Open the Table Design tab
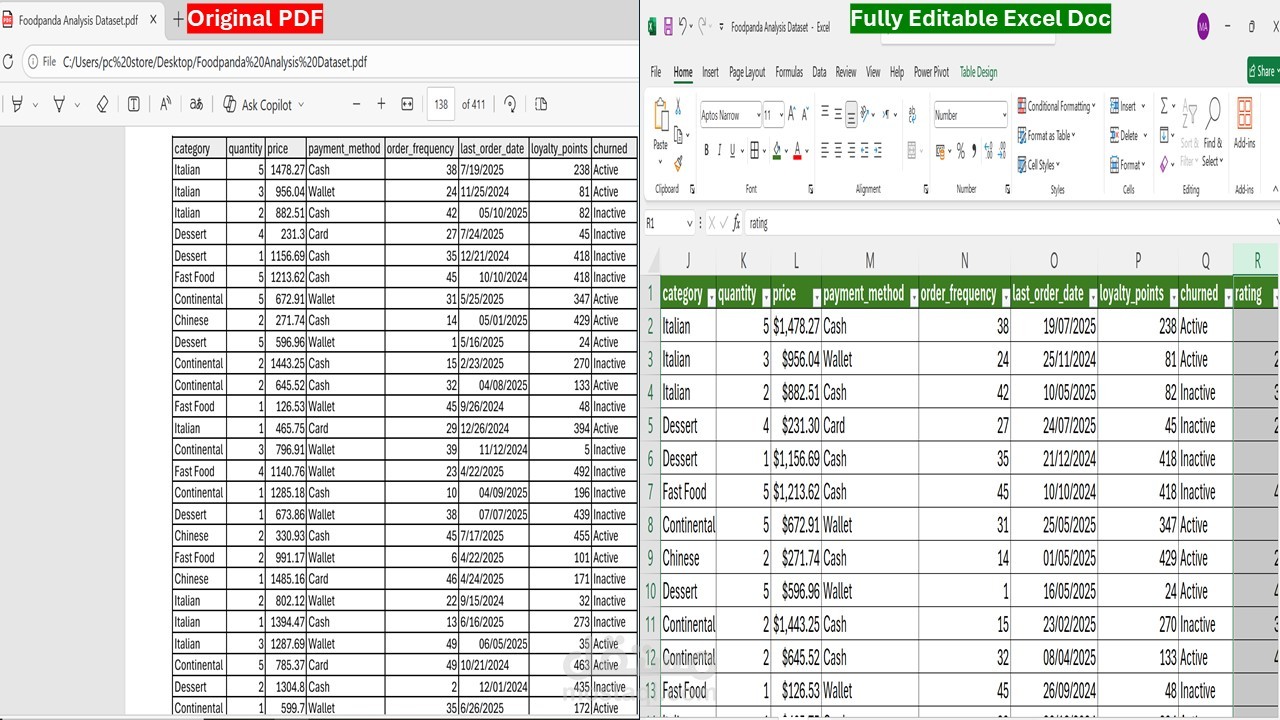 coord(978,72)
